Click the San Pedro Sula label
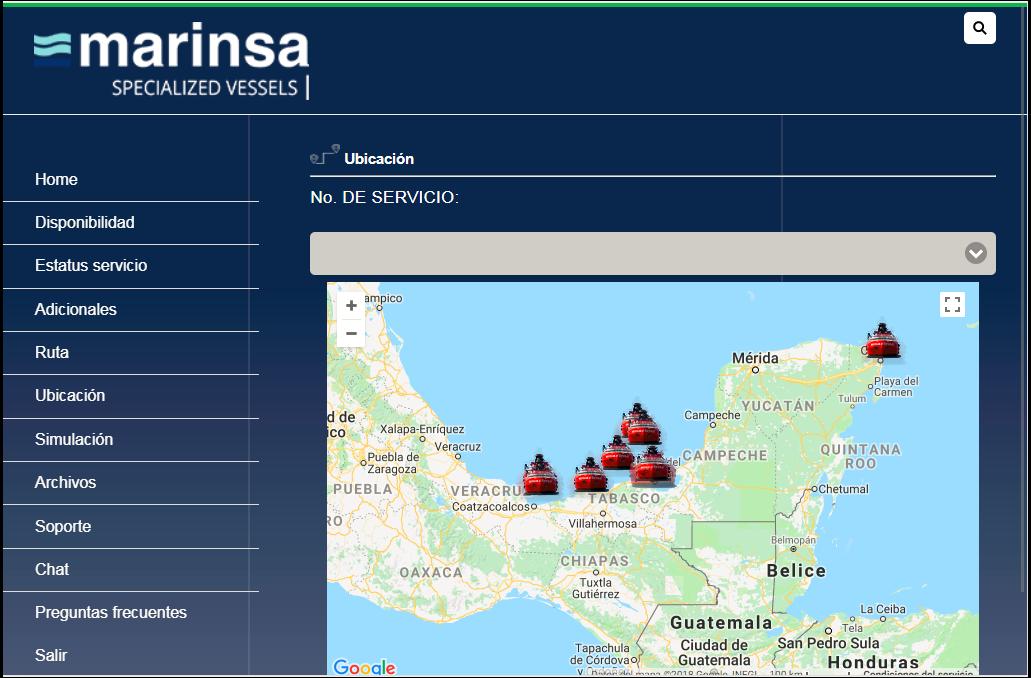The image size is (1031, 678). click(828, 642)
